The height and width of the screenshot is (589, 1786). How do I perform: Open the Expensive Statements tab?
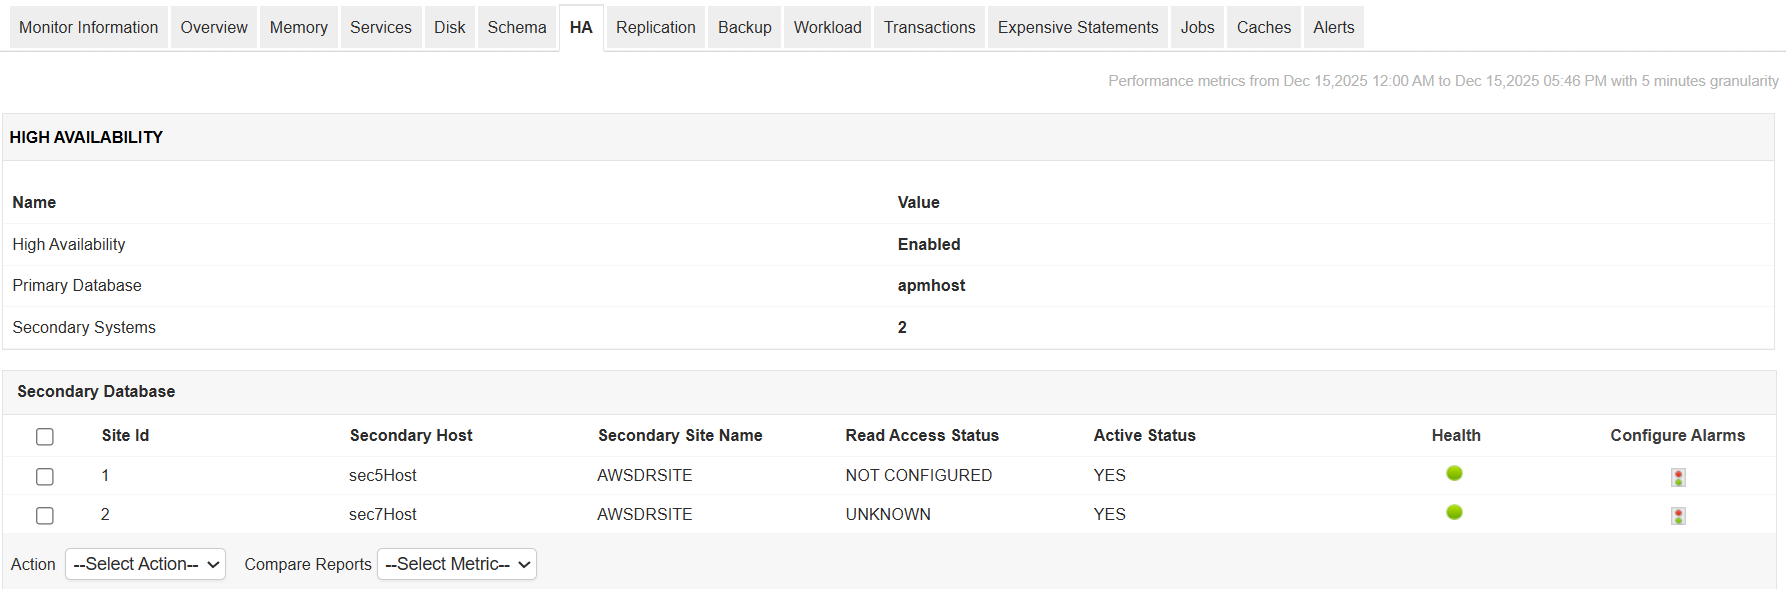coord(1077,27)
